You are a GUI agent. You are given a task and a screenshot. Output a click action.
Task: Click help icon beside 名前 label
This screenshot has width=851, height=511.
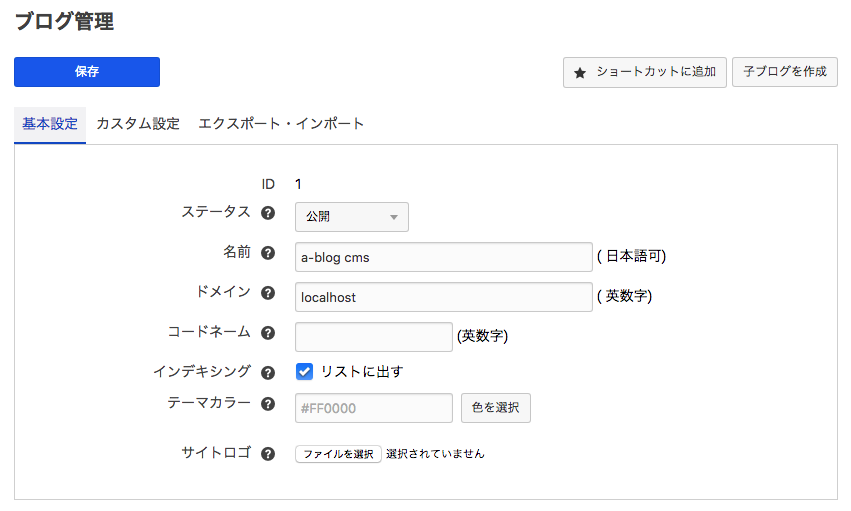(x=267, y=253)
